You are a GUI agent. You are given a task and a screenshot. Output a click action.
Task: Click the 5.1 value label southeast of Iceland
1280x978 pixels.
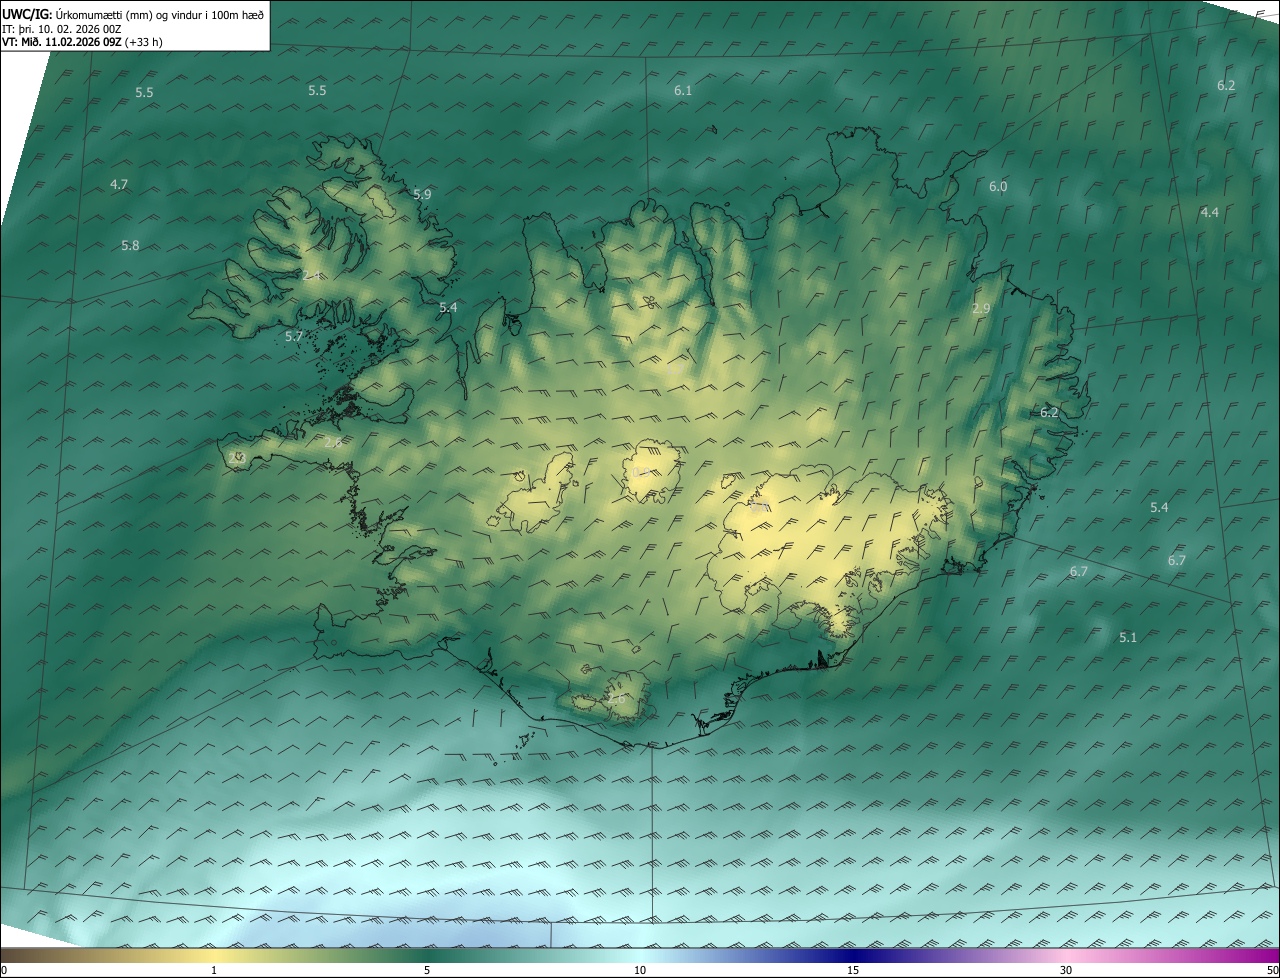[x=1128, y=637]
